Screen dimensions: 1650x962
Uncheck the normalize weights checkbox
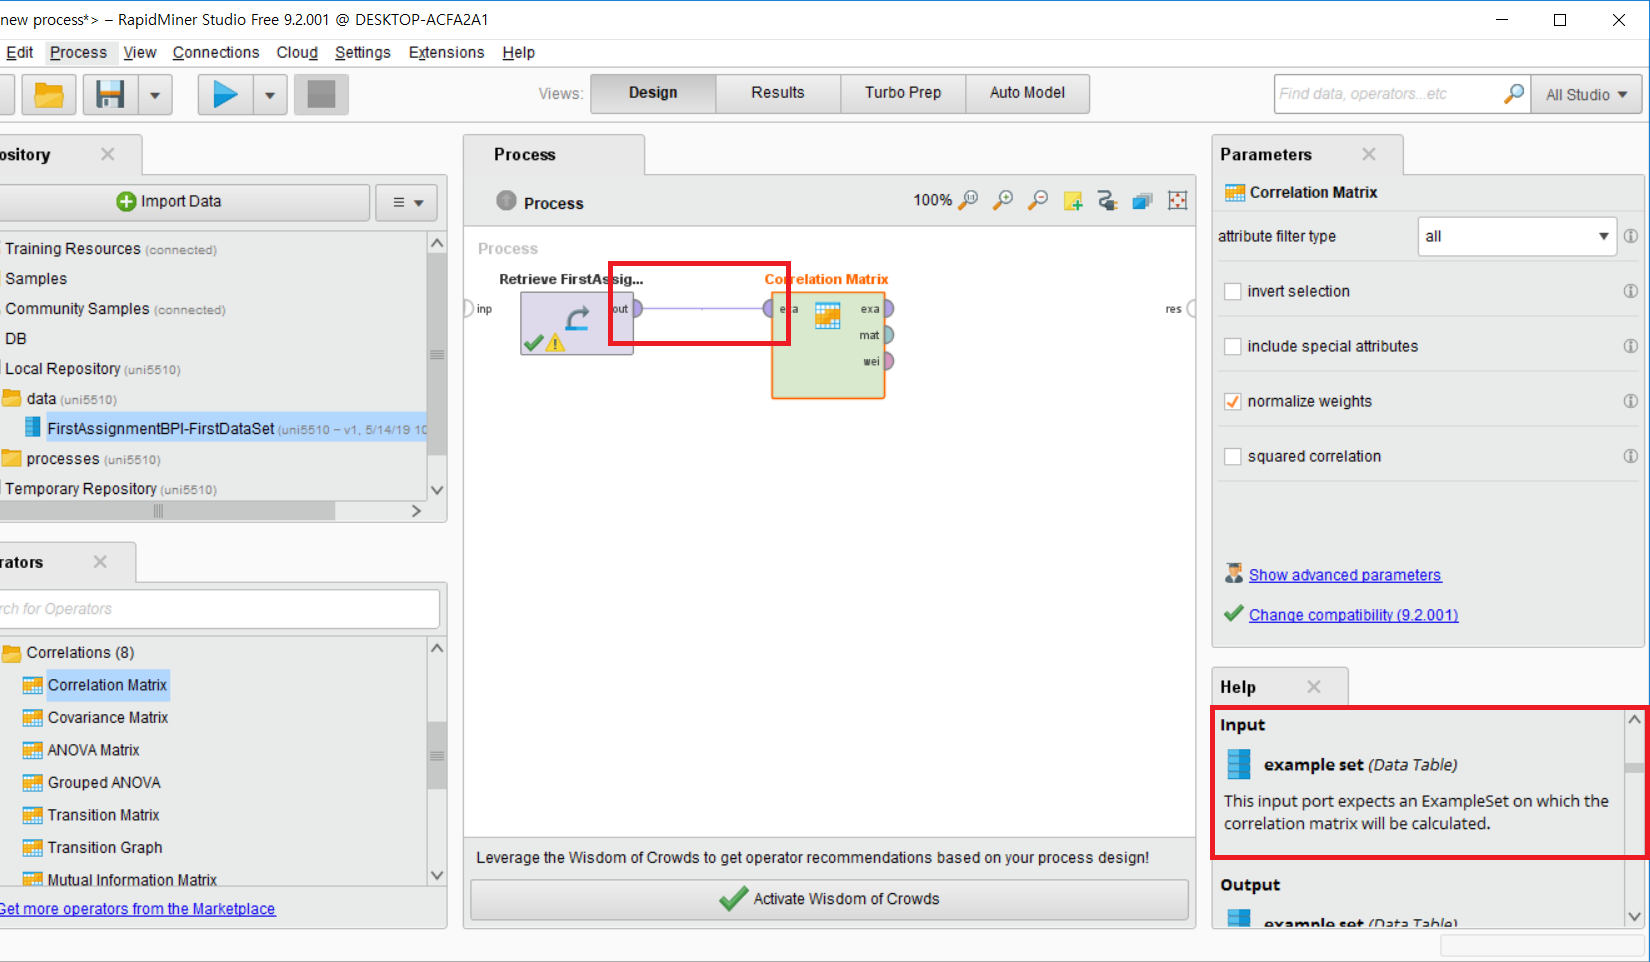pos(1233,401)
